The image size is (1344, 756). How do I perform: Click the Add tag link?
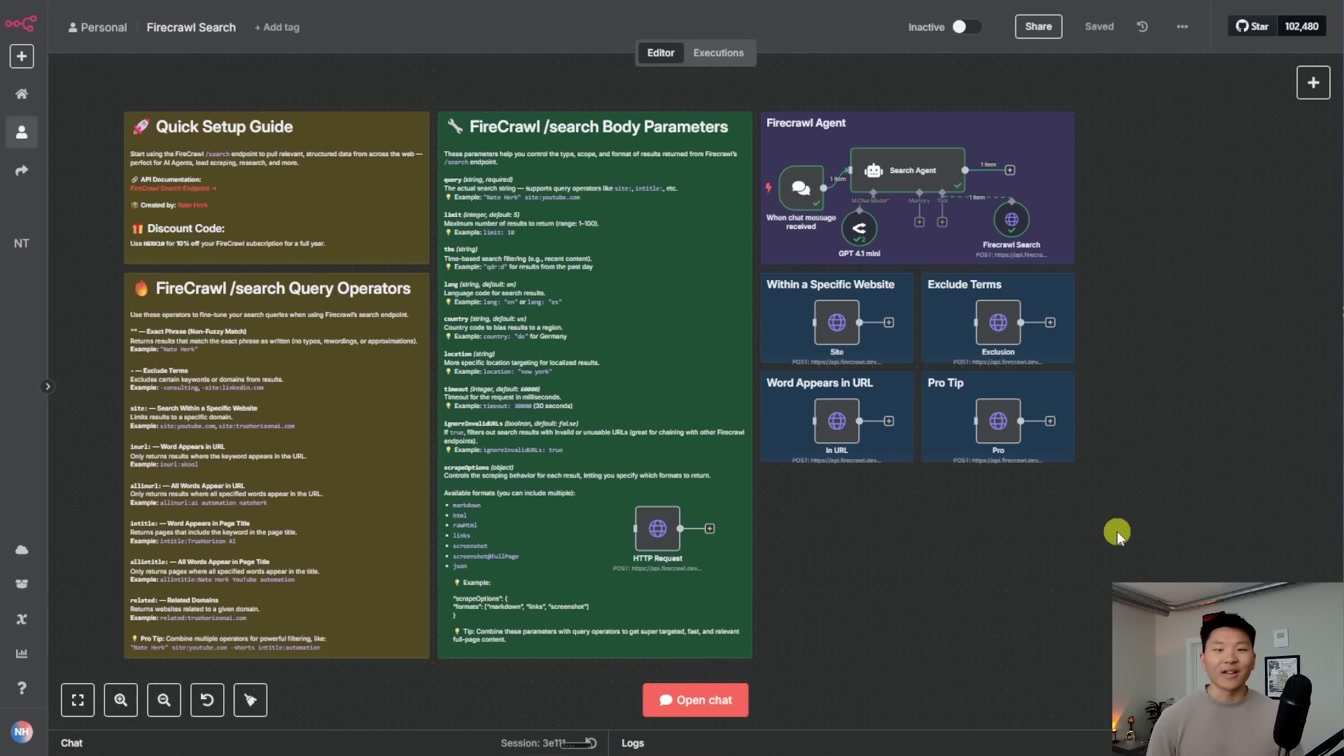[277, 27]
